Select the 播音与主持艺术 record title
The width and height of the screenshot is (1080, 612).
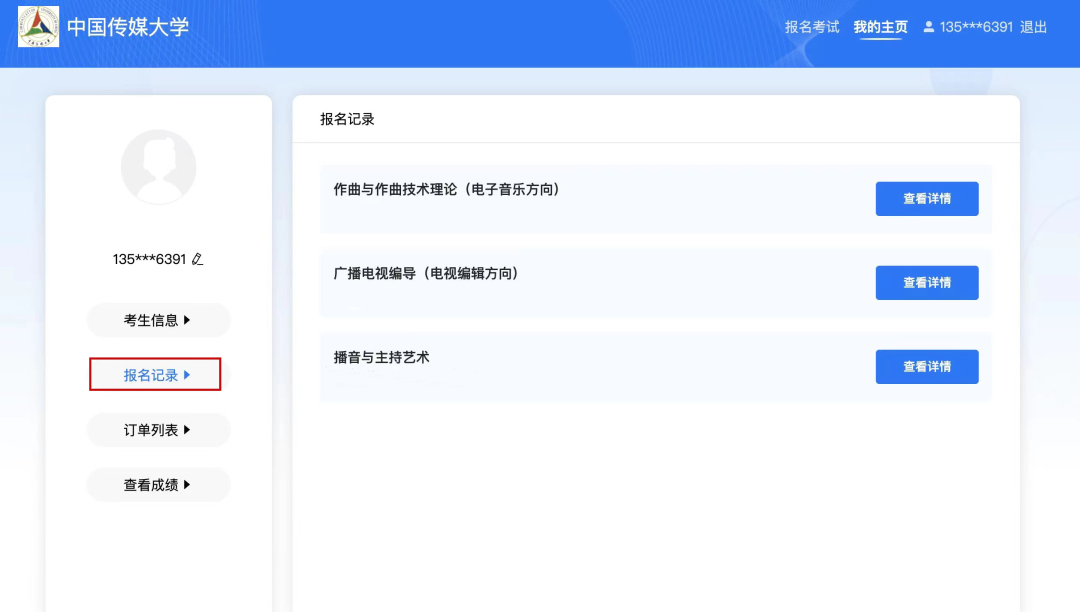[x=381, y=357]
